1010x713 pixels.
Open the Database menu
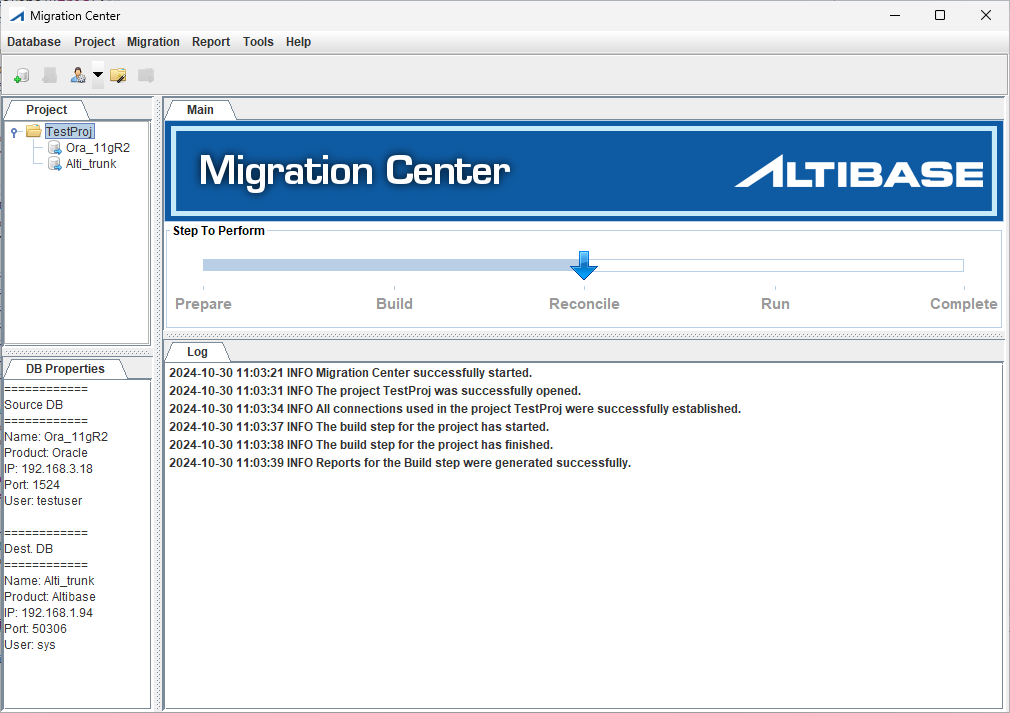coord(34,42)
